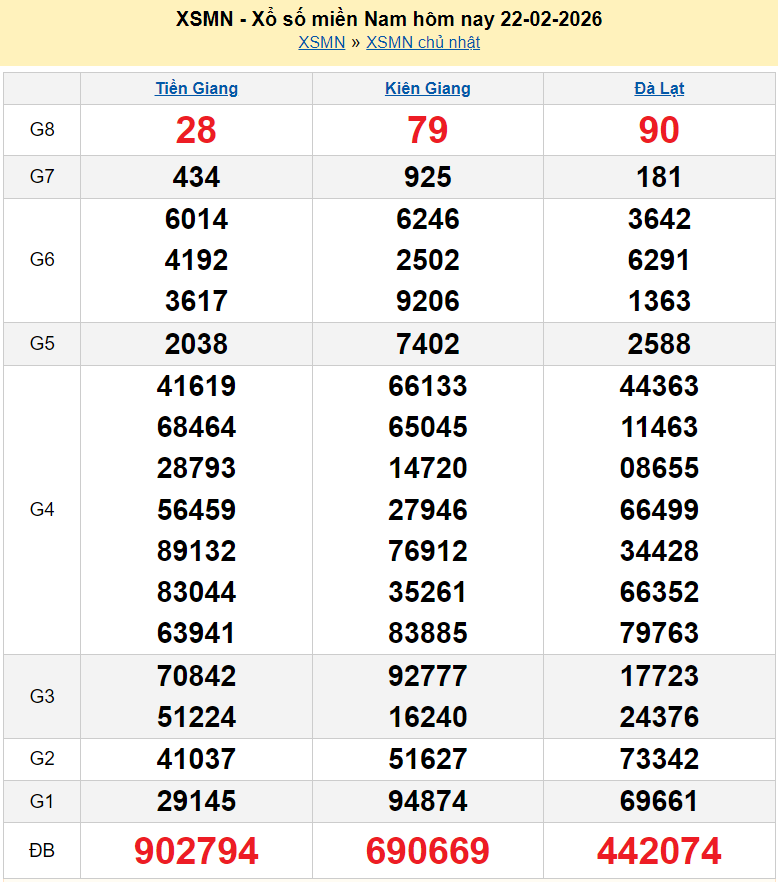Click the G2 result 51627
Image resolution: width=778 pixels, height=882 pixels.
427,759
